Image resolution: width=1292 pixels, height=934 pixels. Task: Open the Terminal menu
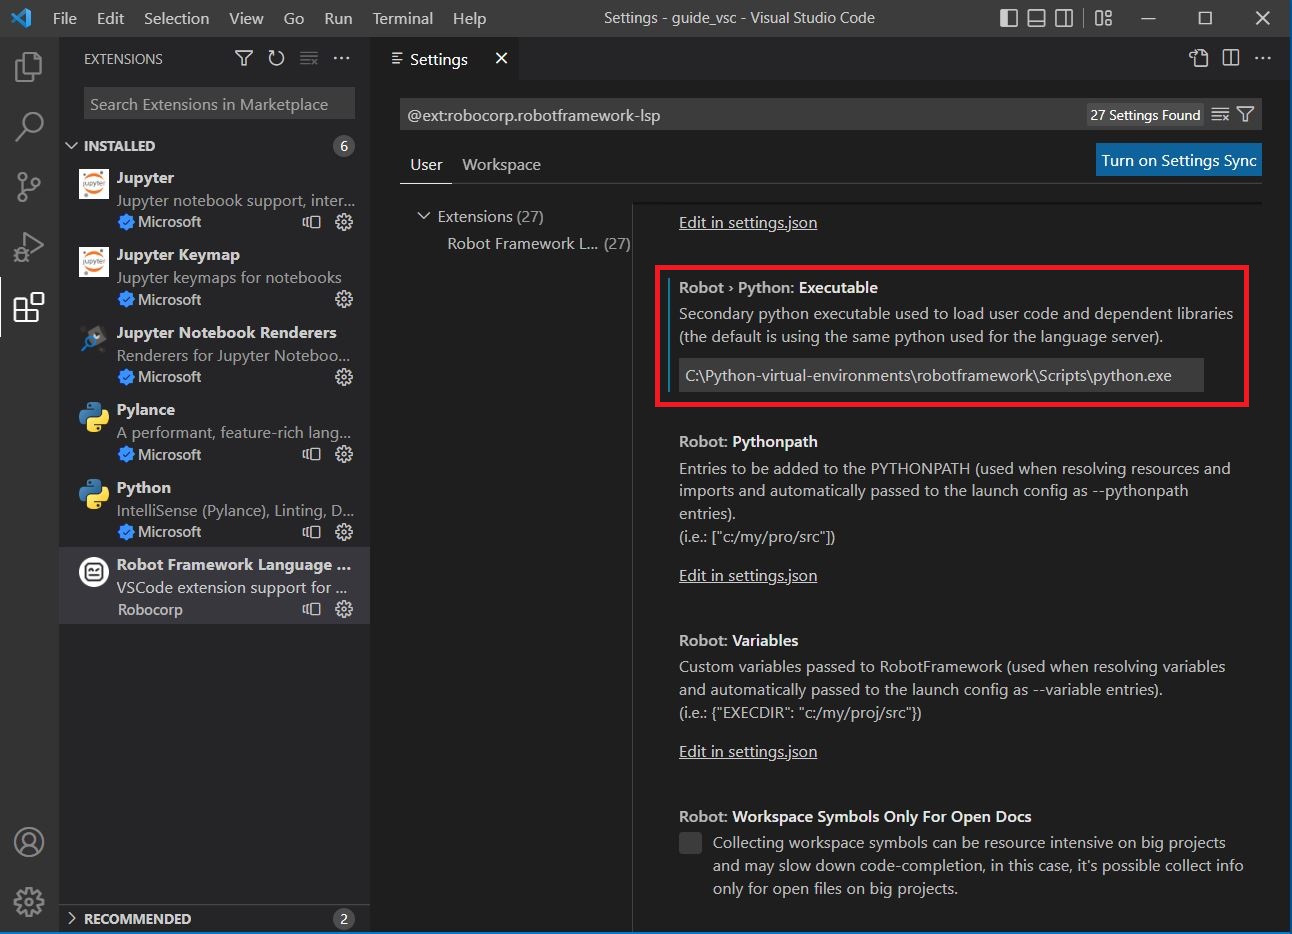(x=403, y=18)
